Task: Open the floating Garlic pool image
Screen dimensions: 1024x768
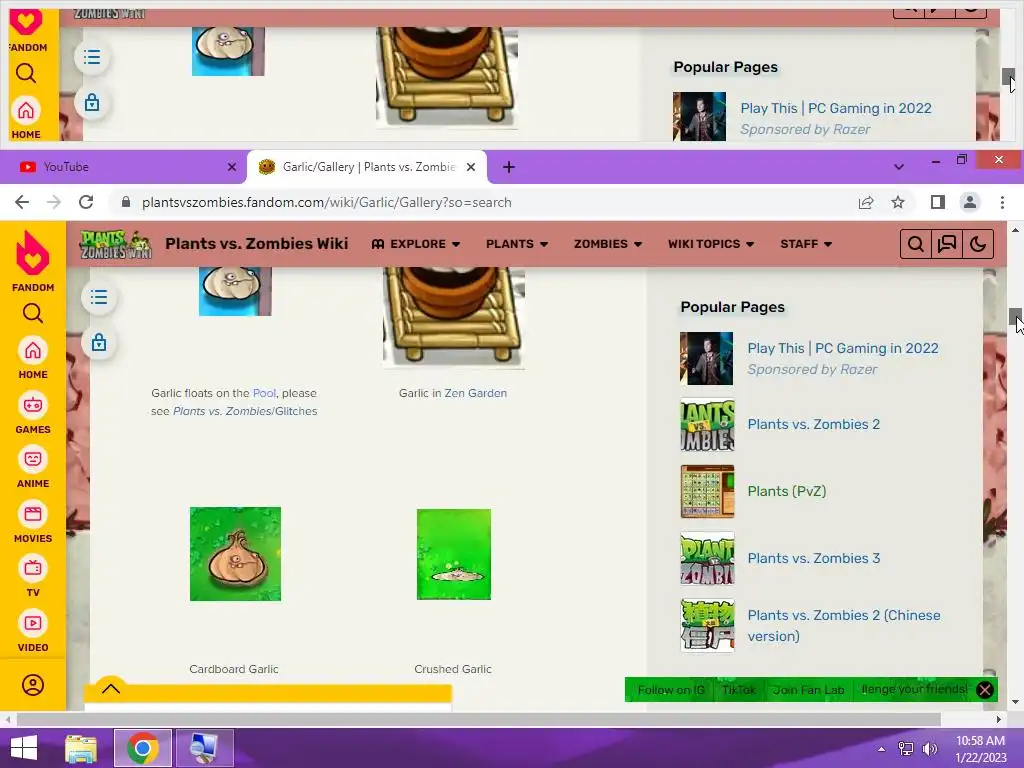Action: coord(235,291)
